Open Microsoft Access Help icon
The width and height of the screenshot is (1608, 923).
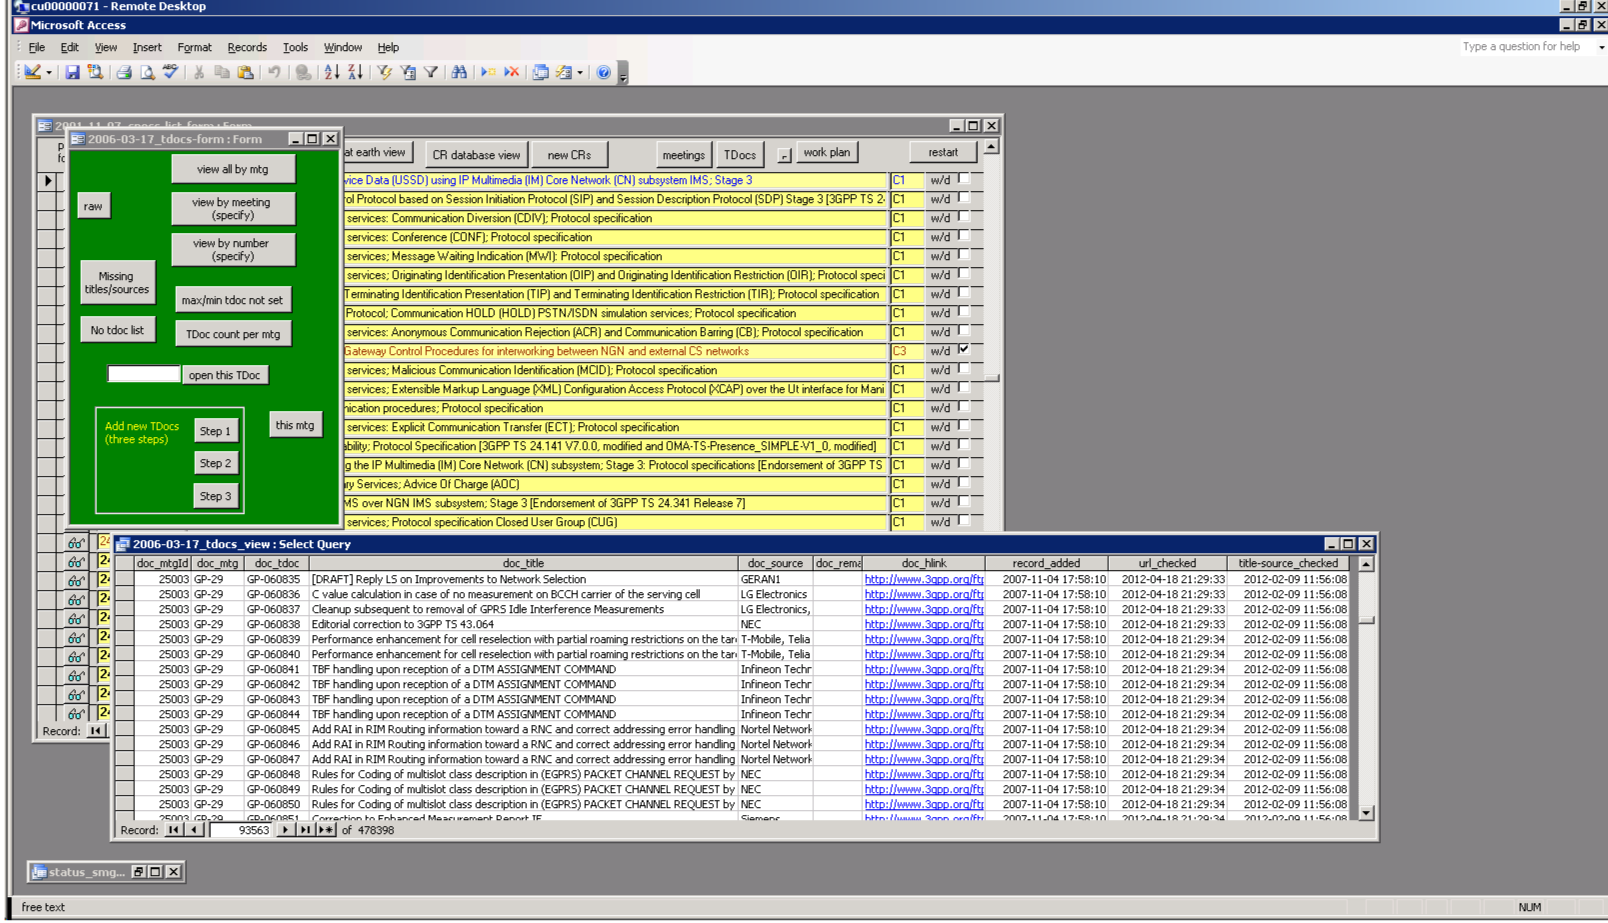(x=603, y=73)
